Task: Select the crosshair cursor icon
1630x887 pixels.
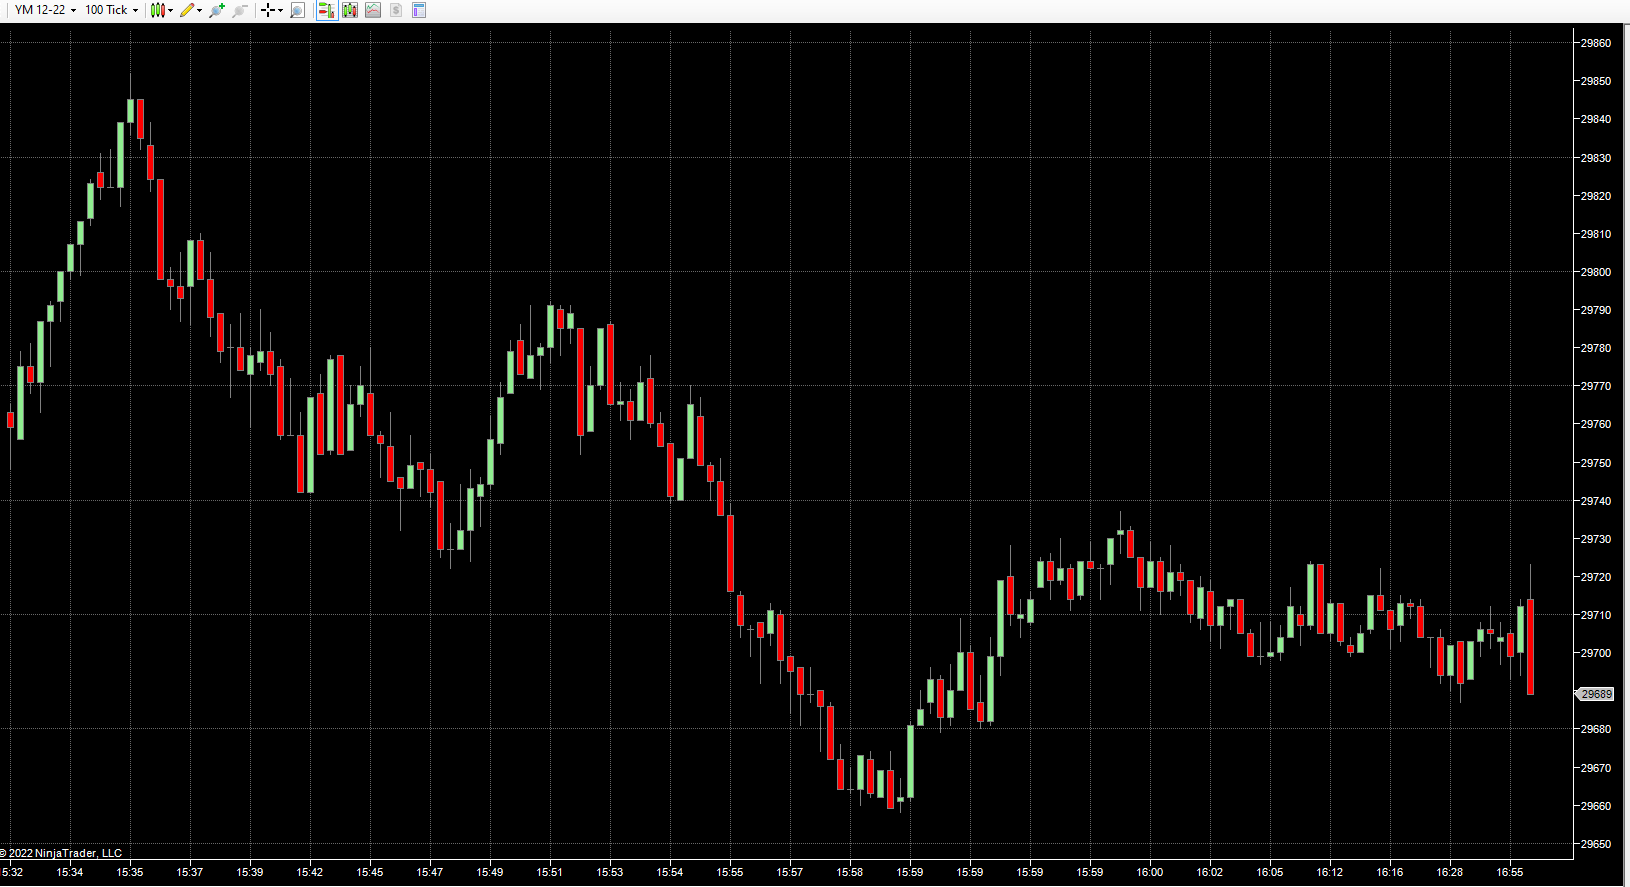Action: [268, 10]
